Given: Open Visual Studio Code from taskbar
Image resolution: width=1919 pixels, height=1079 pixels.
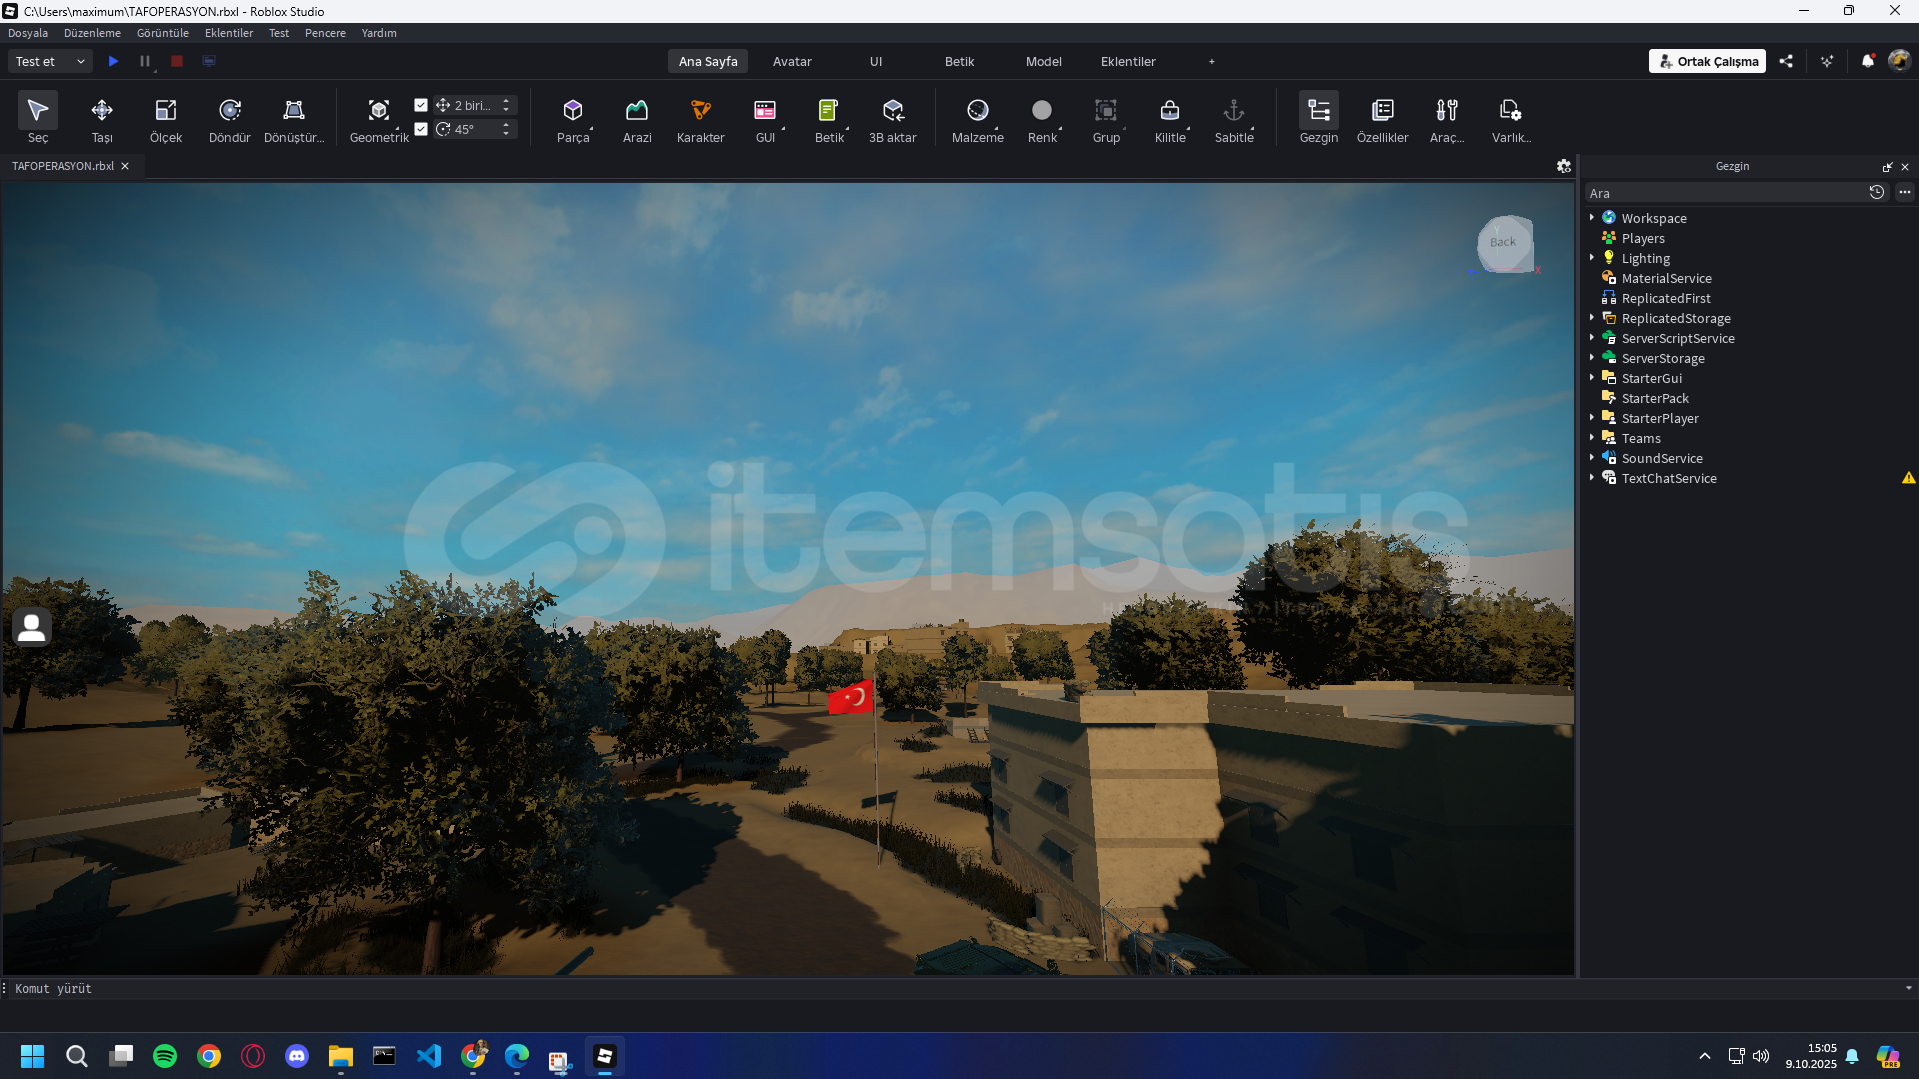Looking at the screenshot, I should coord(429,1056).
